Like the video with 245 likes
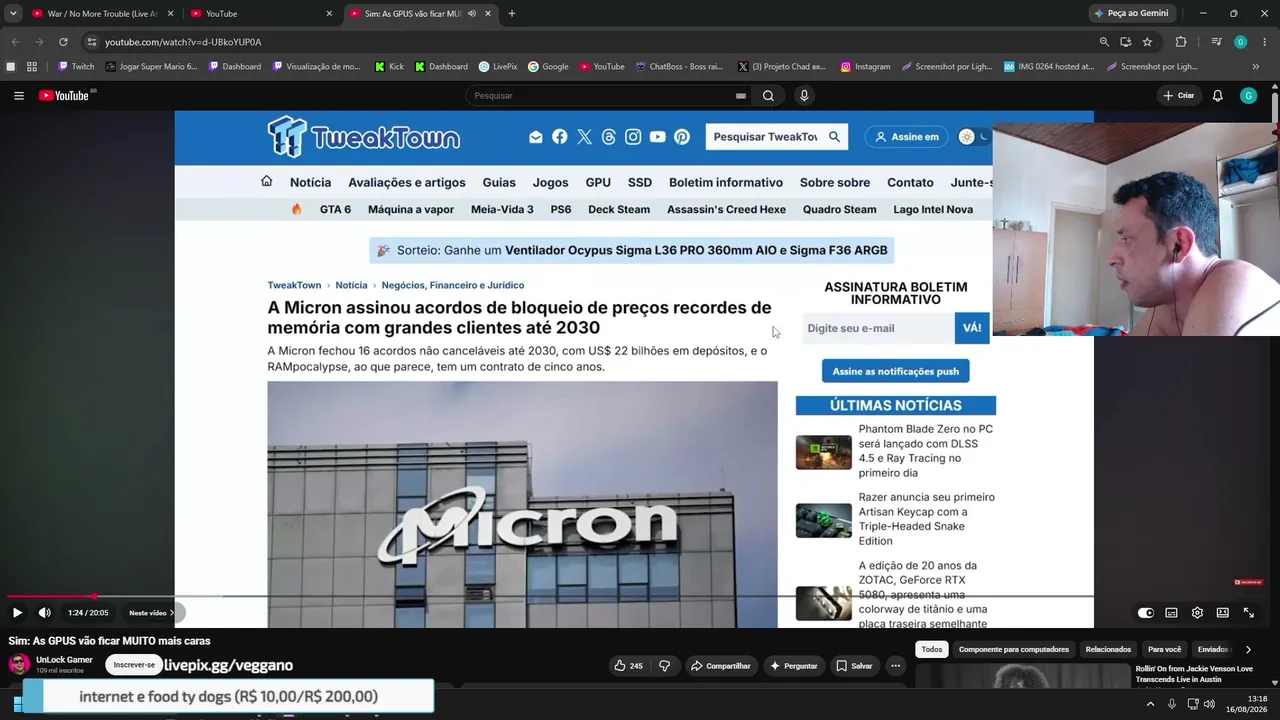The image size is (1280, 720). [629, 666]
